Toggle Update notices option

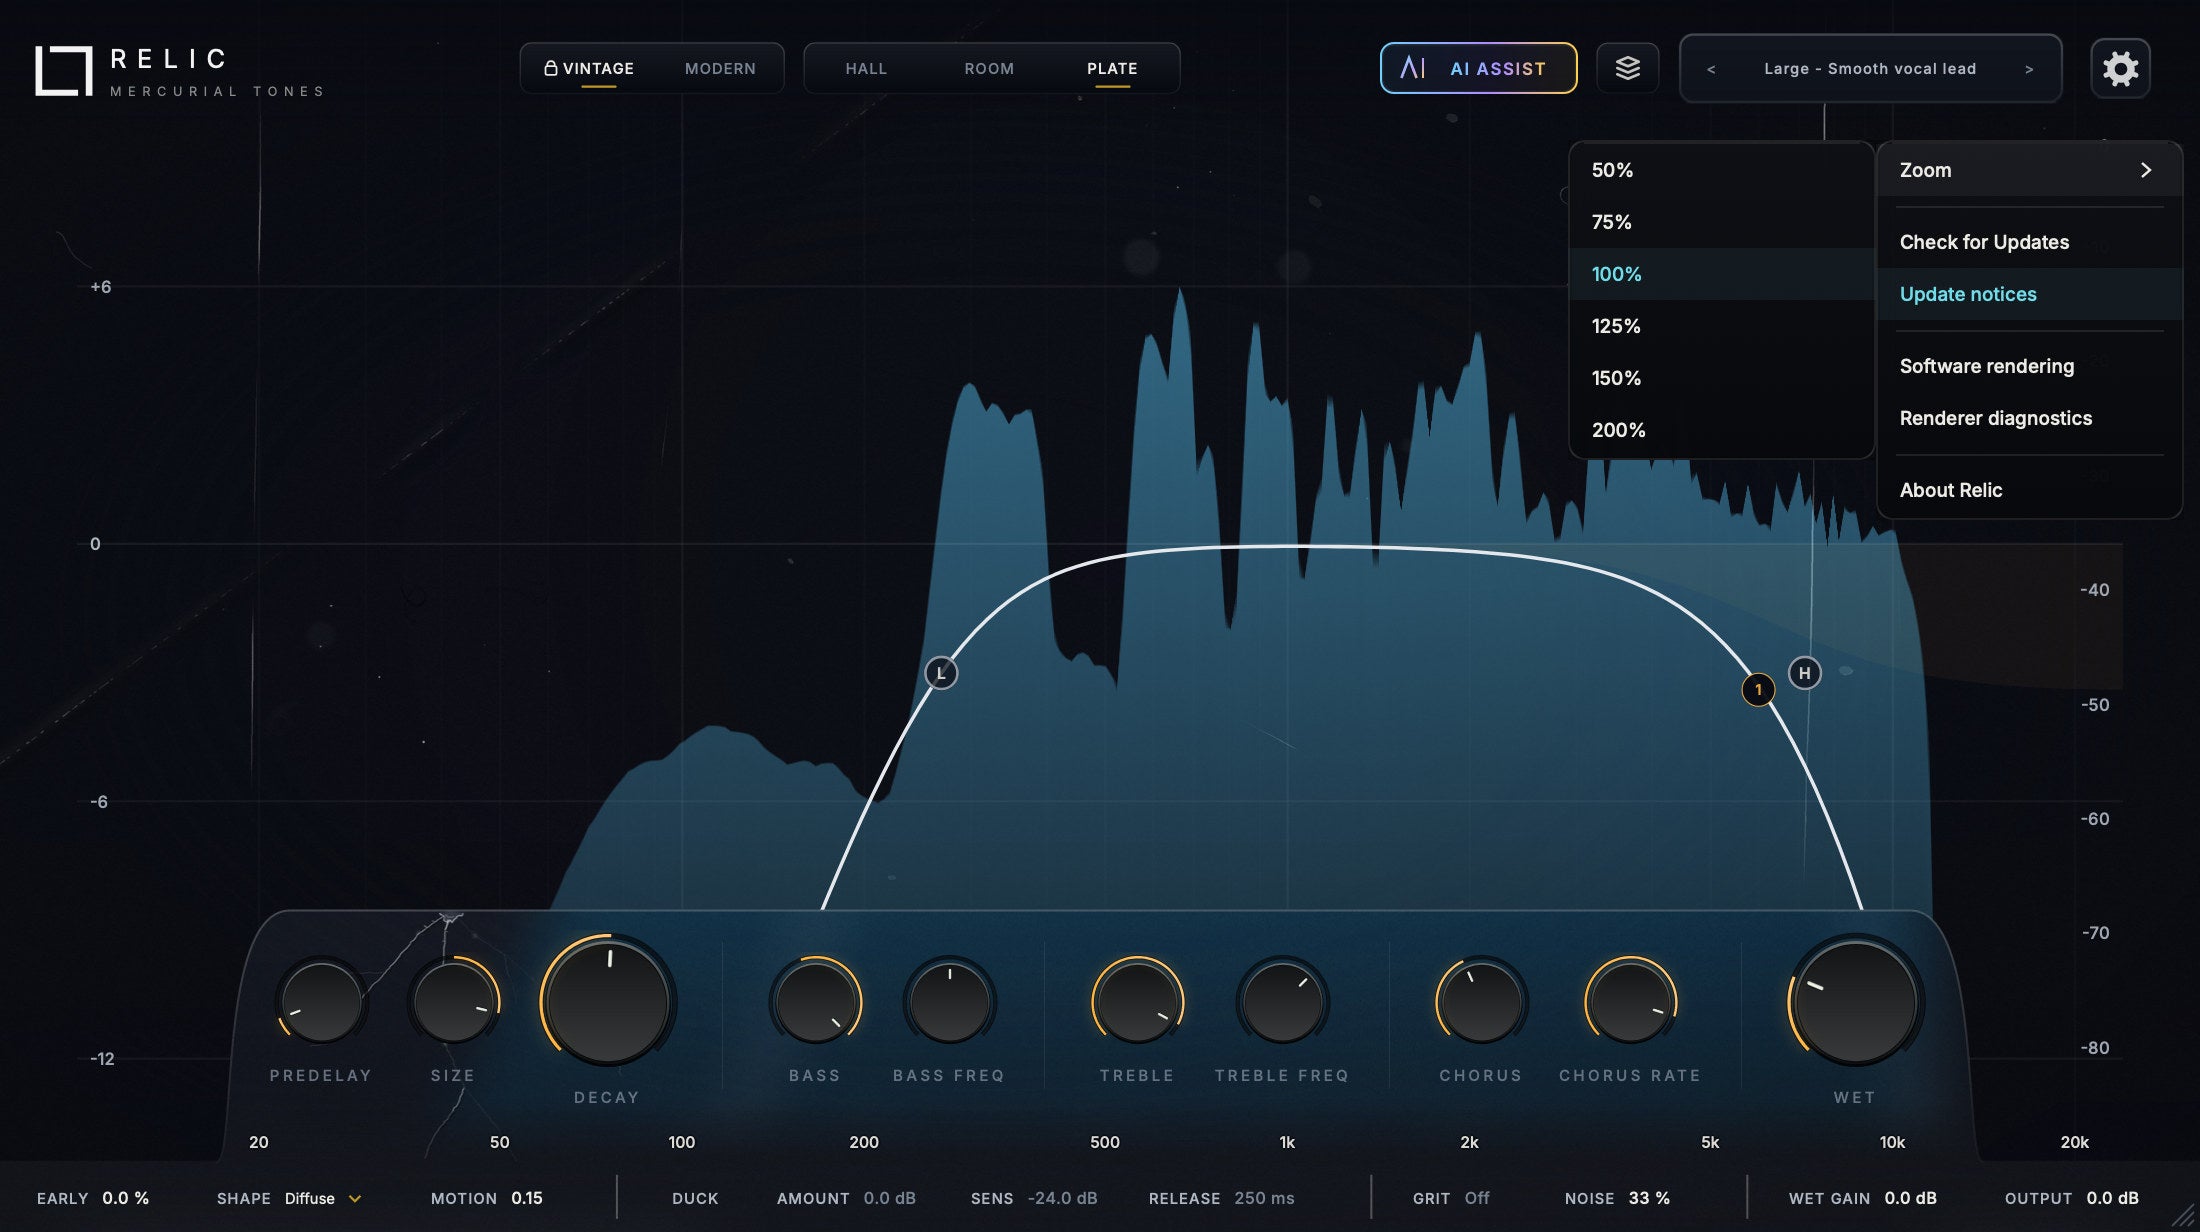2029,294
